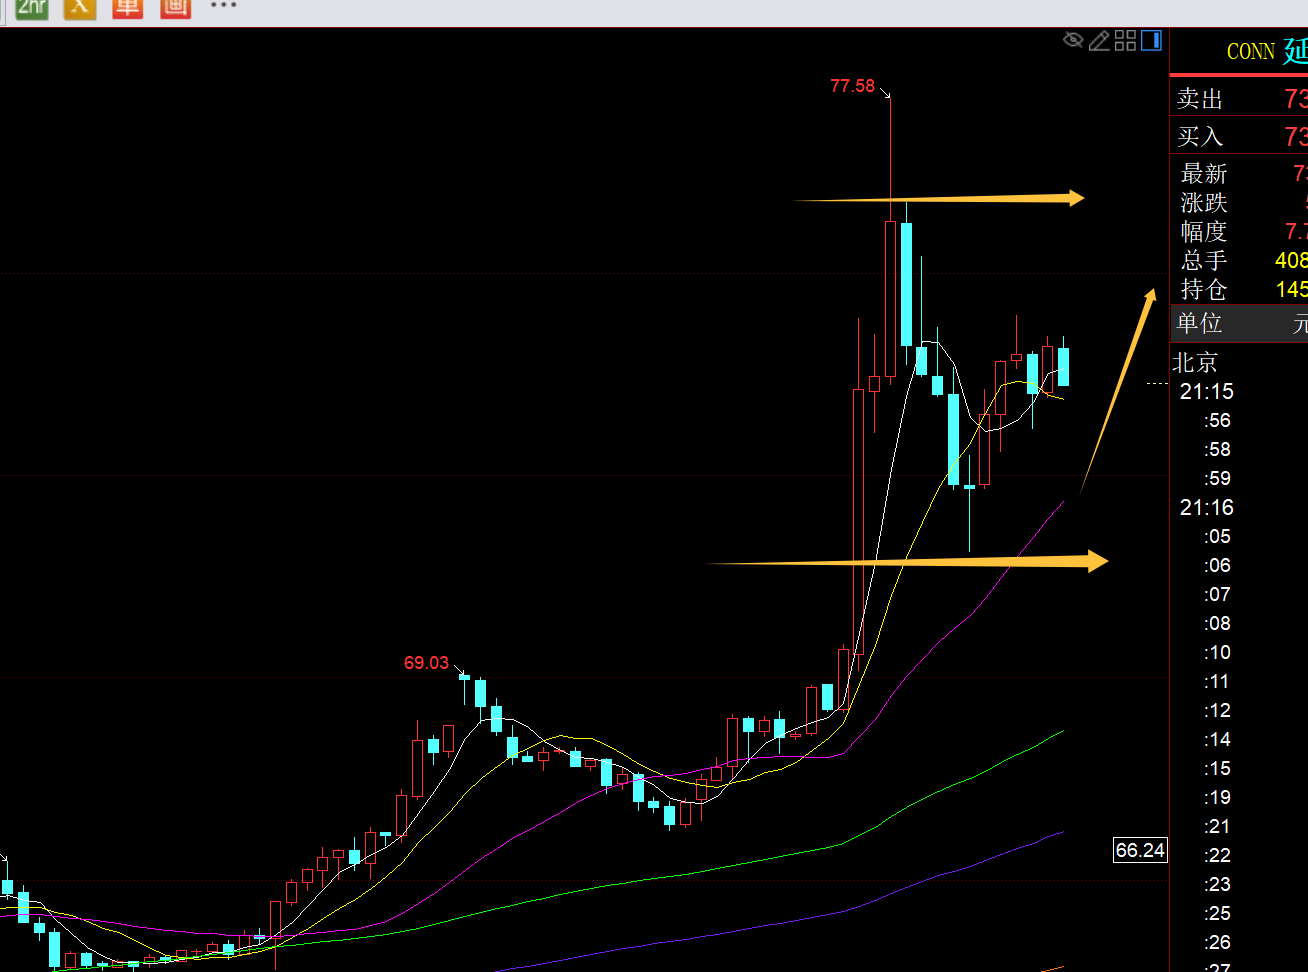
Task: Select the upper horizontal orange arrow line
Action: tap(940, 199)
